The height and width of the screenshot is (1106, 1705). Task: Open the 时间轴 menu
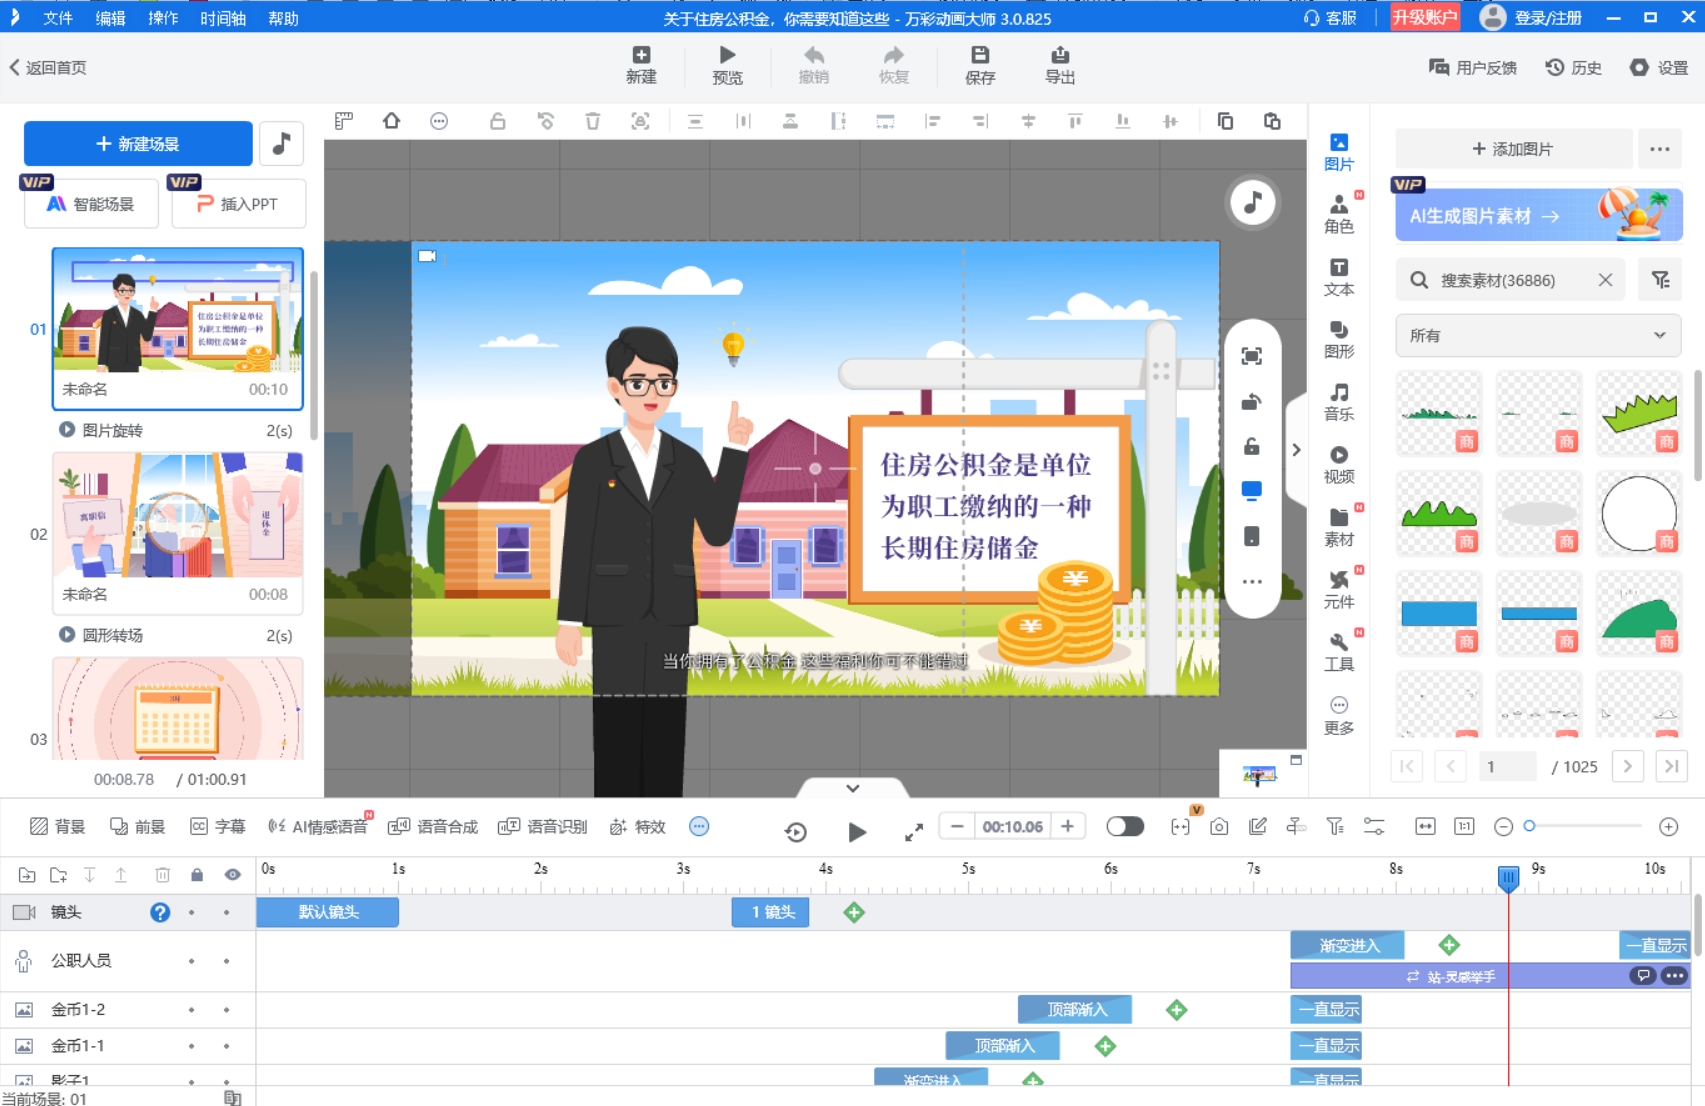point(223,18)
